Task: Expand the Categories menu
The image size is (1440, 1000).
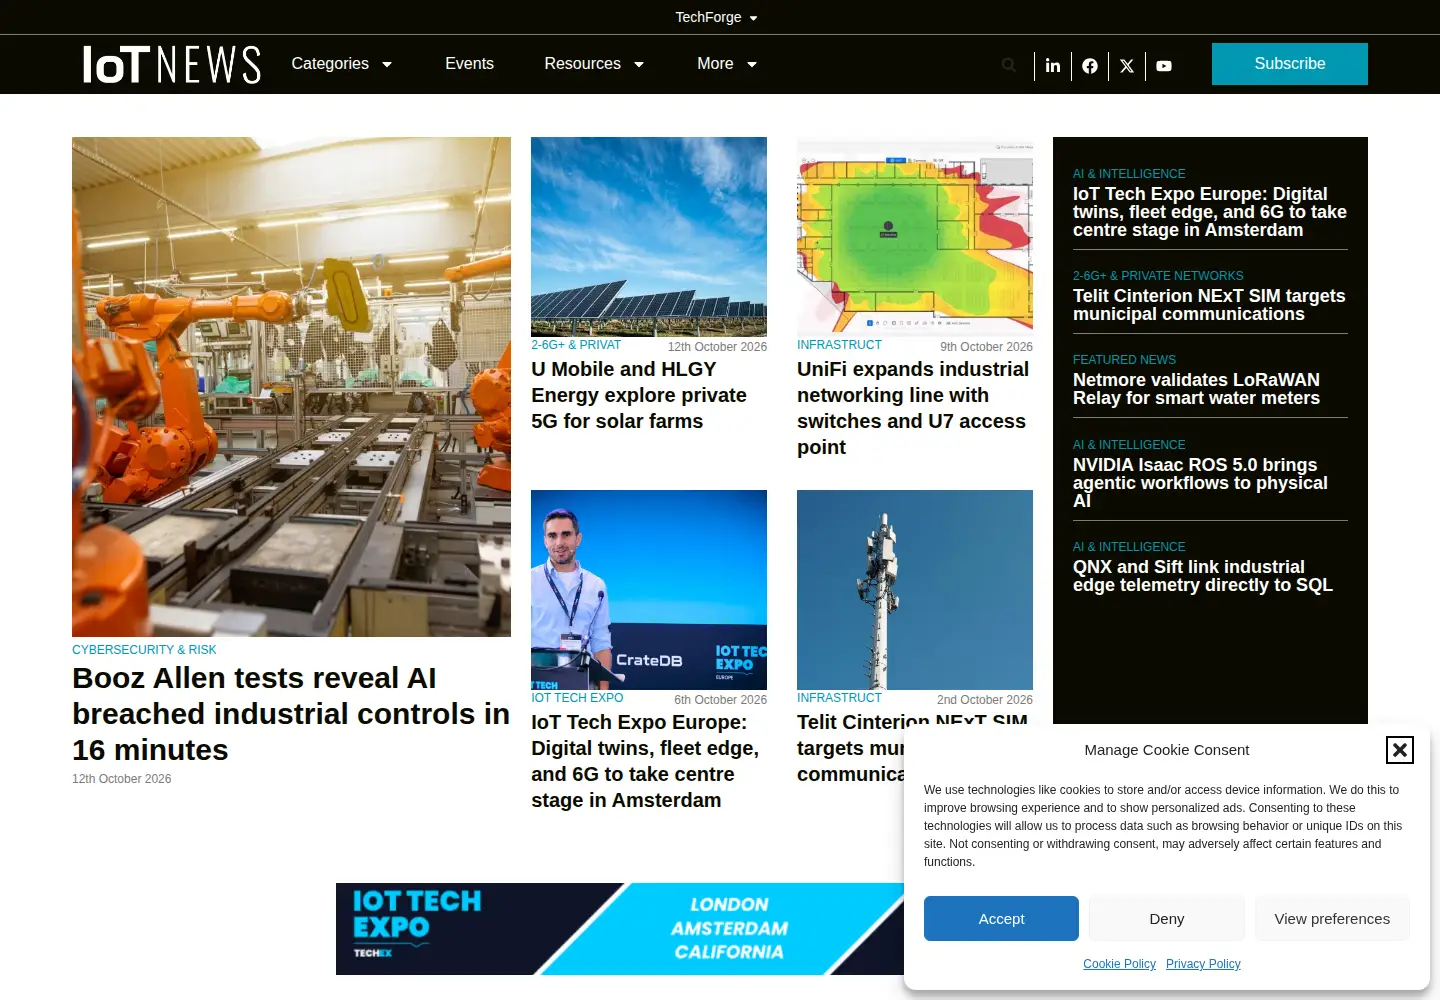Action: click(x=341, y=64)
